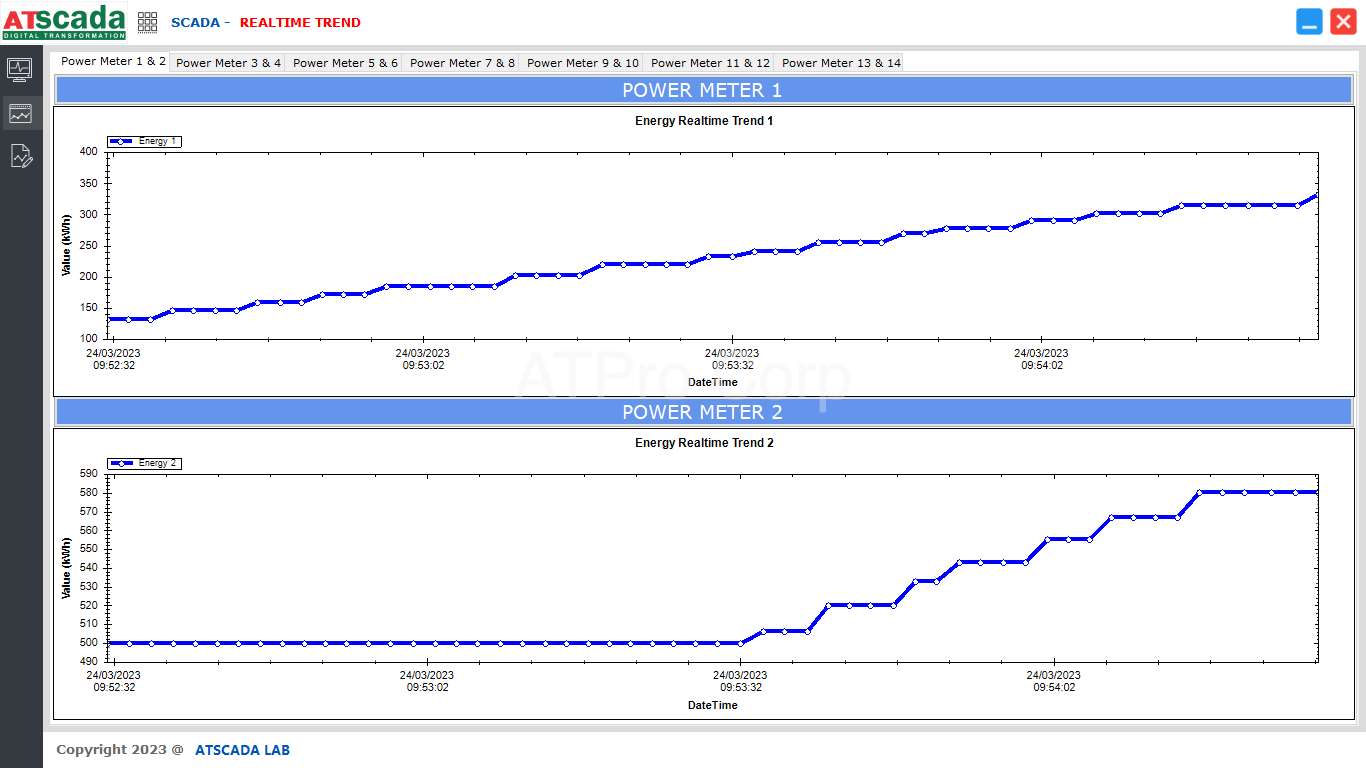Open the Power Meter 5 & 6 tab
1366x768 pixels.
345,63
